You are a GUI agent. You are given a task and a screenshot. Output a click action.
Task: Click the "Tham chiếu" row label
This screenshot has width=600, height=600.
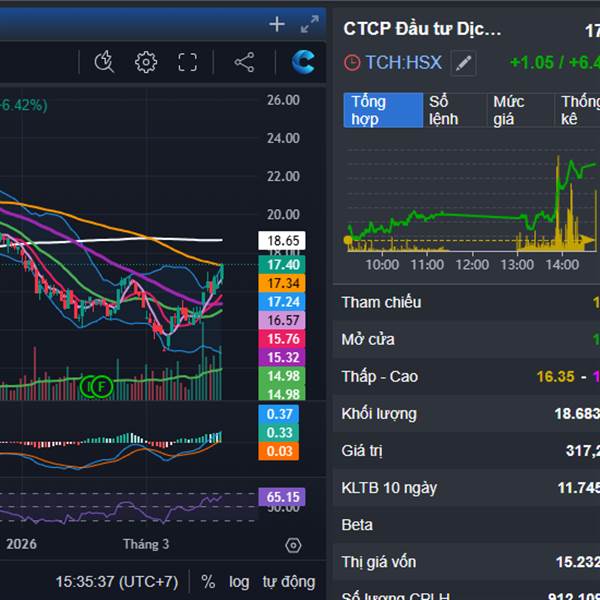[x=382, y=302]
